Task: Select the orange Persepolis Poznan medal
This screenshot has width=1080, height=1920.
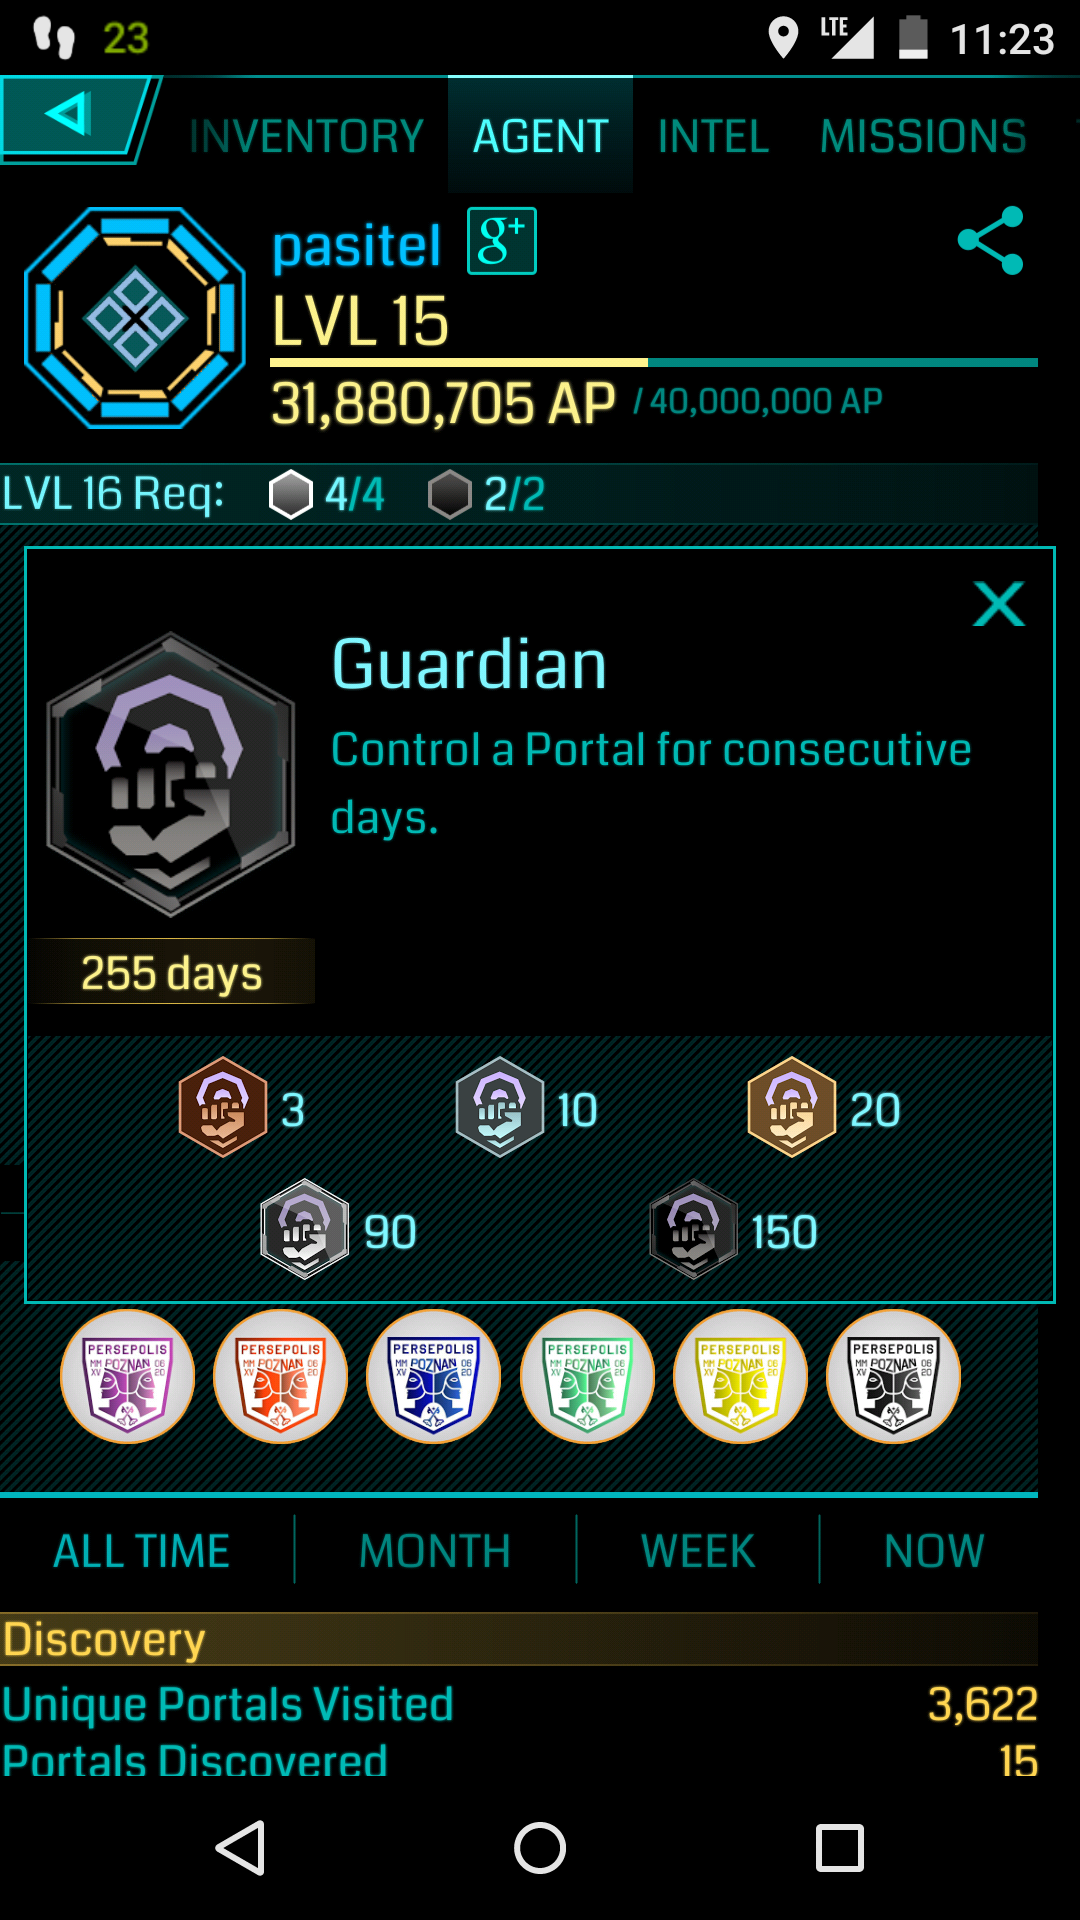Action: click(281, 1376)
